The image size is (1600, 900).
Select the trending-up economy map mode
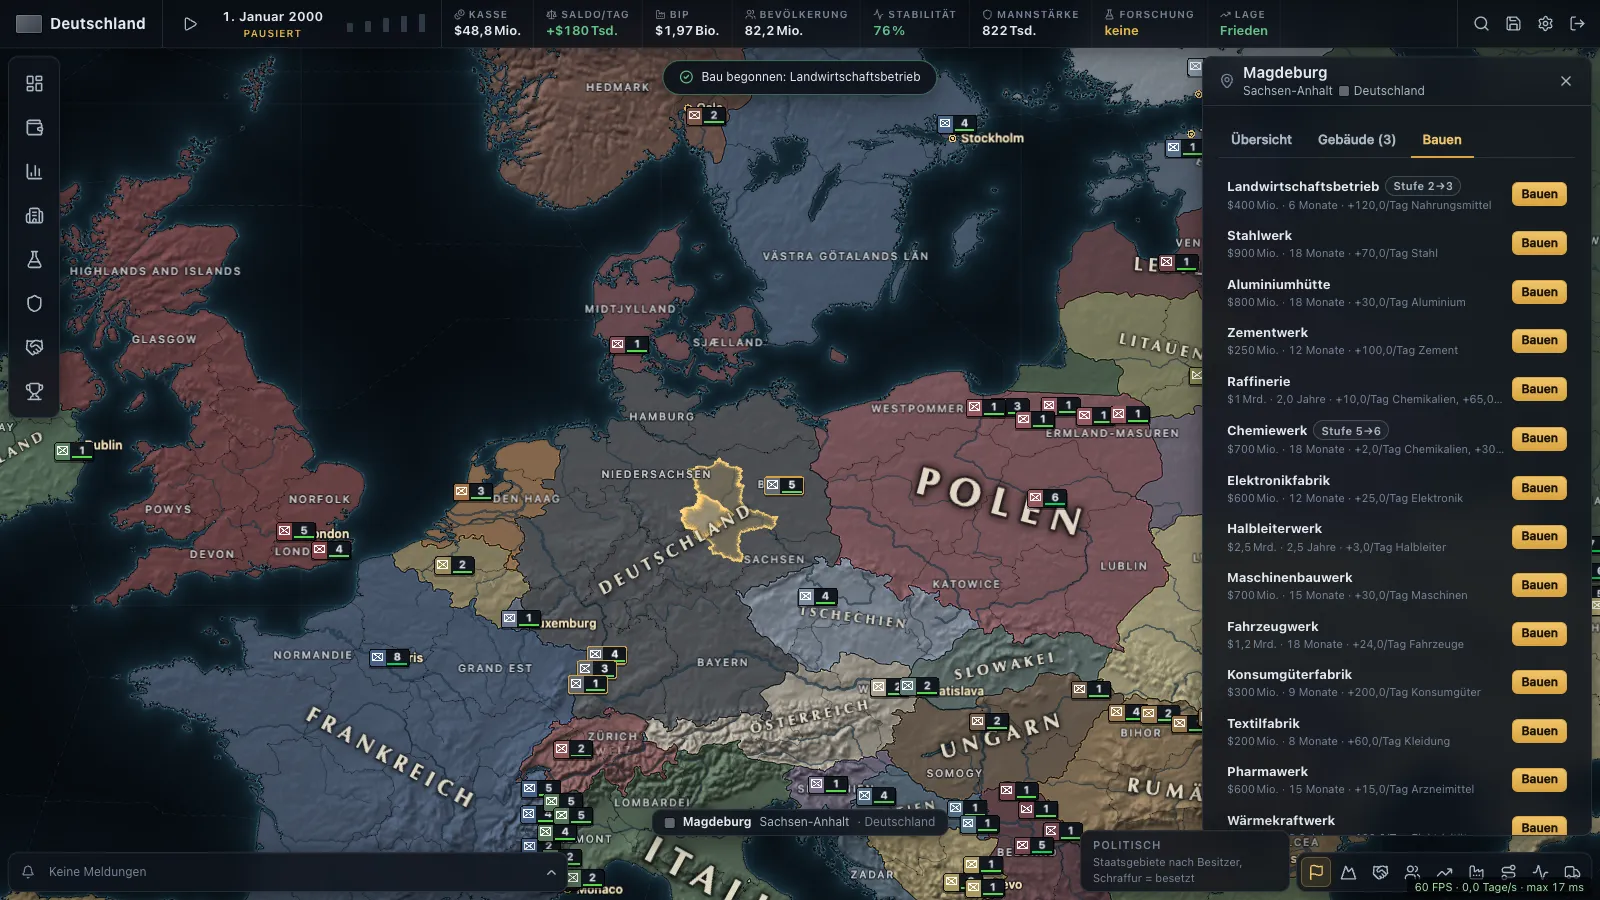point(1444,872)
